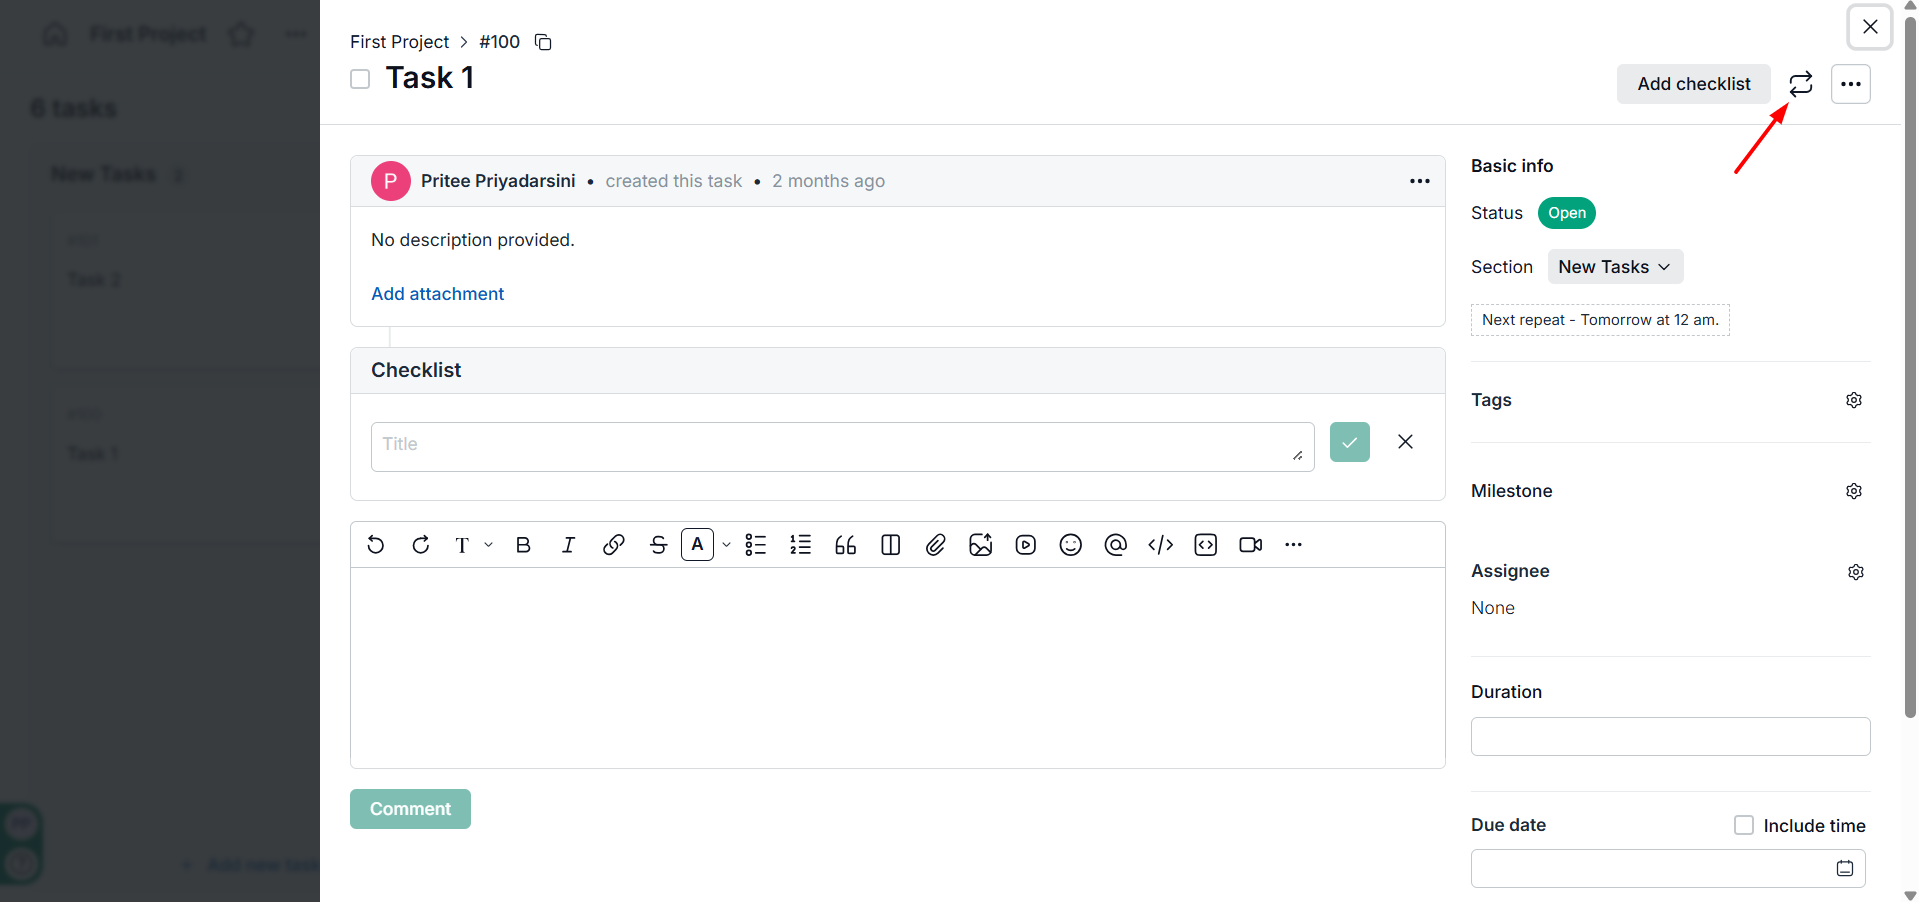
Task: Mark Task 1 as complete checkbox
Action: pyautogui.click(x=360, y=79)
